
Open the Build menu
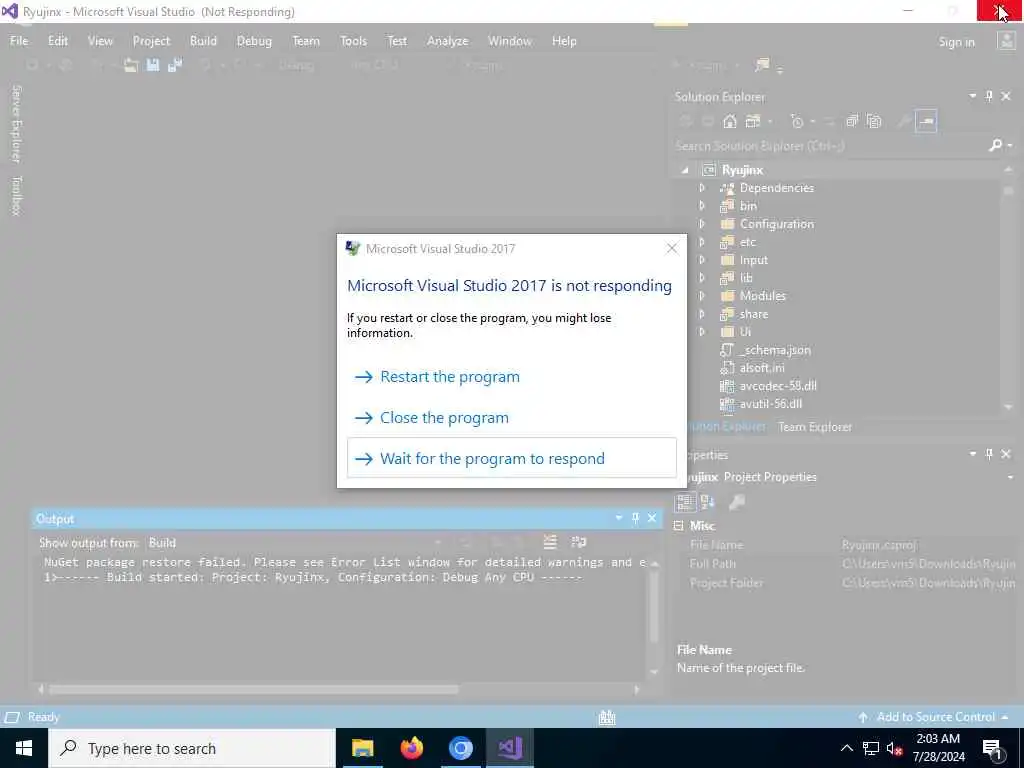pos(203,41)
